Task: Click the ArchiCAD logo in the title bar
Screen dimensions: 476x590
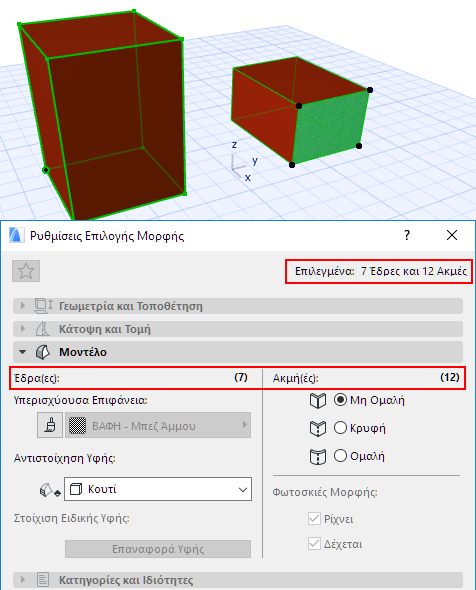Action: pyautogui.click(x=17, y=236)
